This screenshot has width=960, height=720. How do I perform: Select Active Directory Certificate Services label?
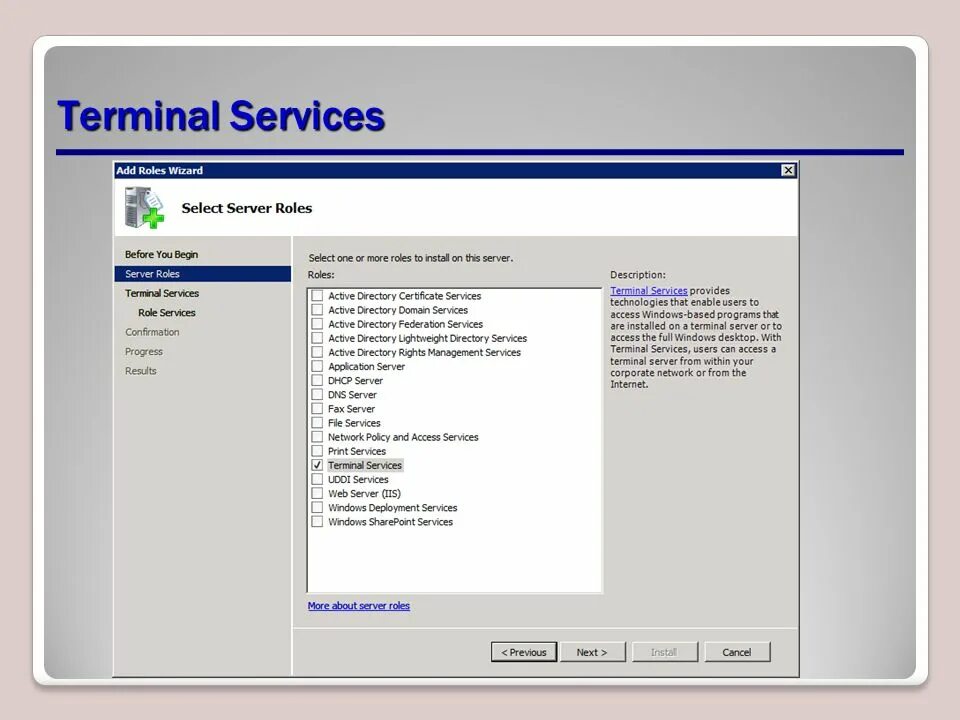(405, 296)
